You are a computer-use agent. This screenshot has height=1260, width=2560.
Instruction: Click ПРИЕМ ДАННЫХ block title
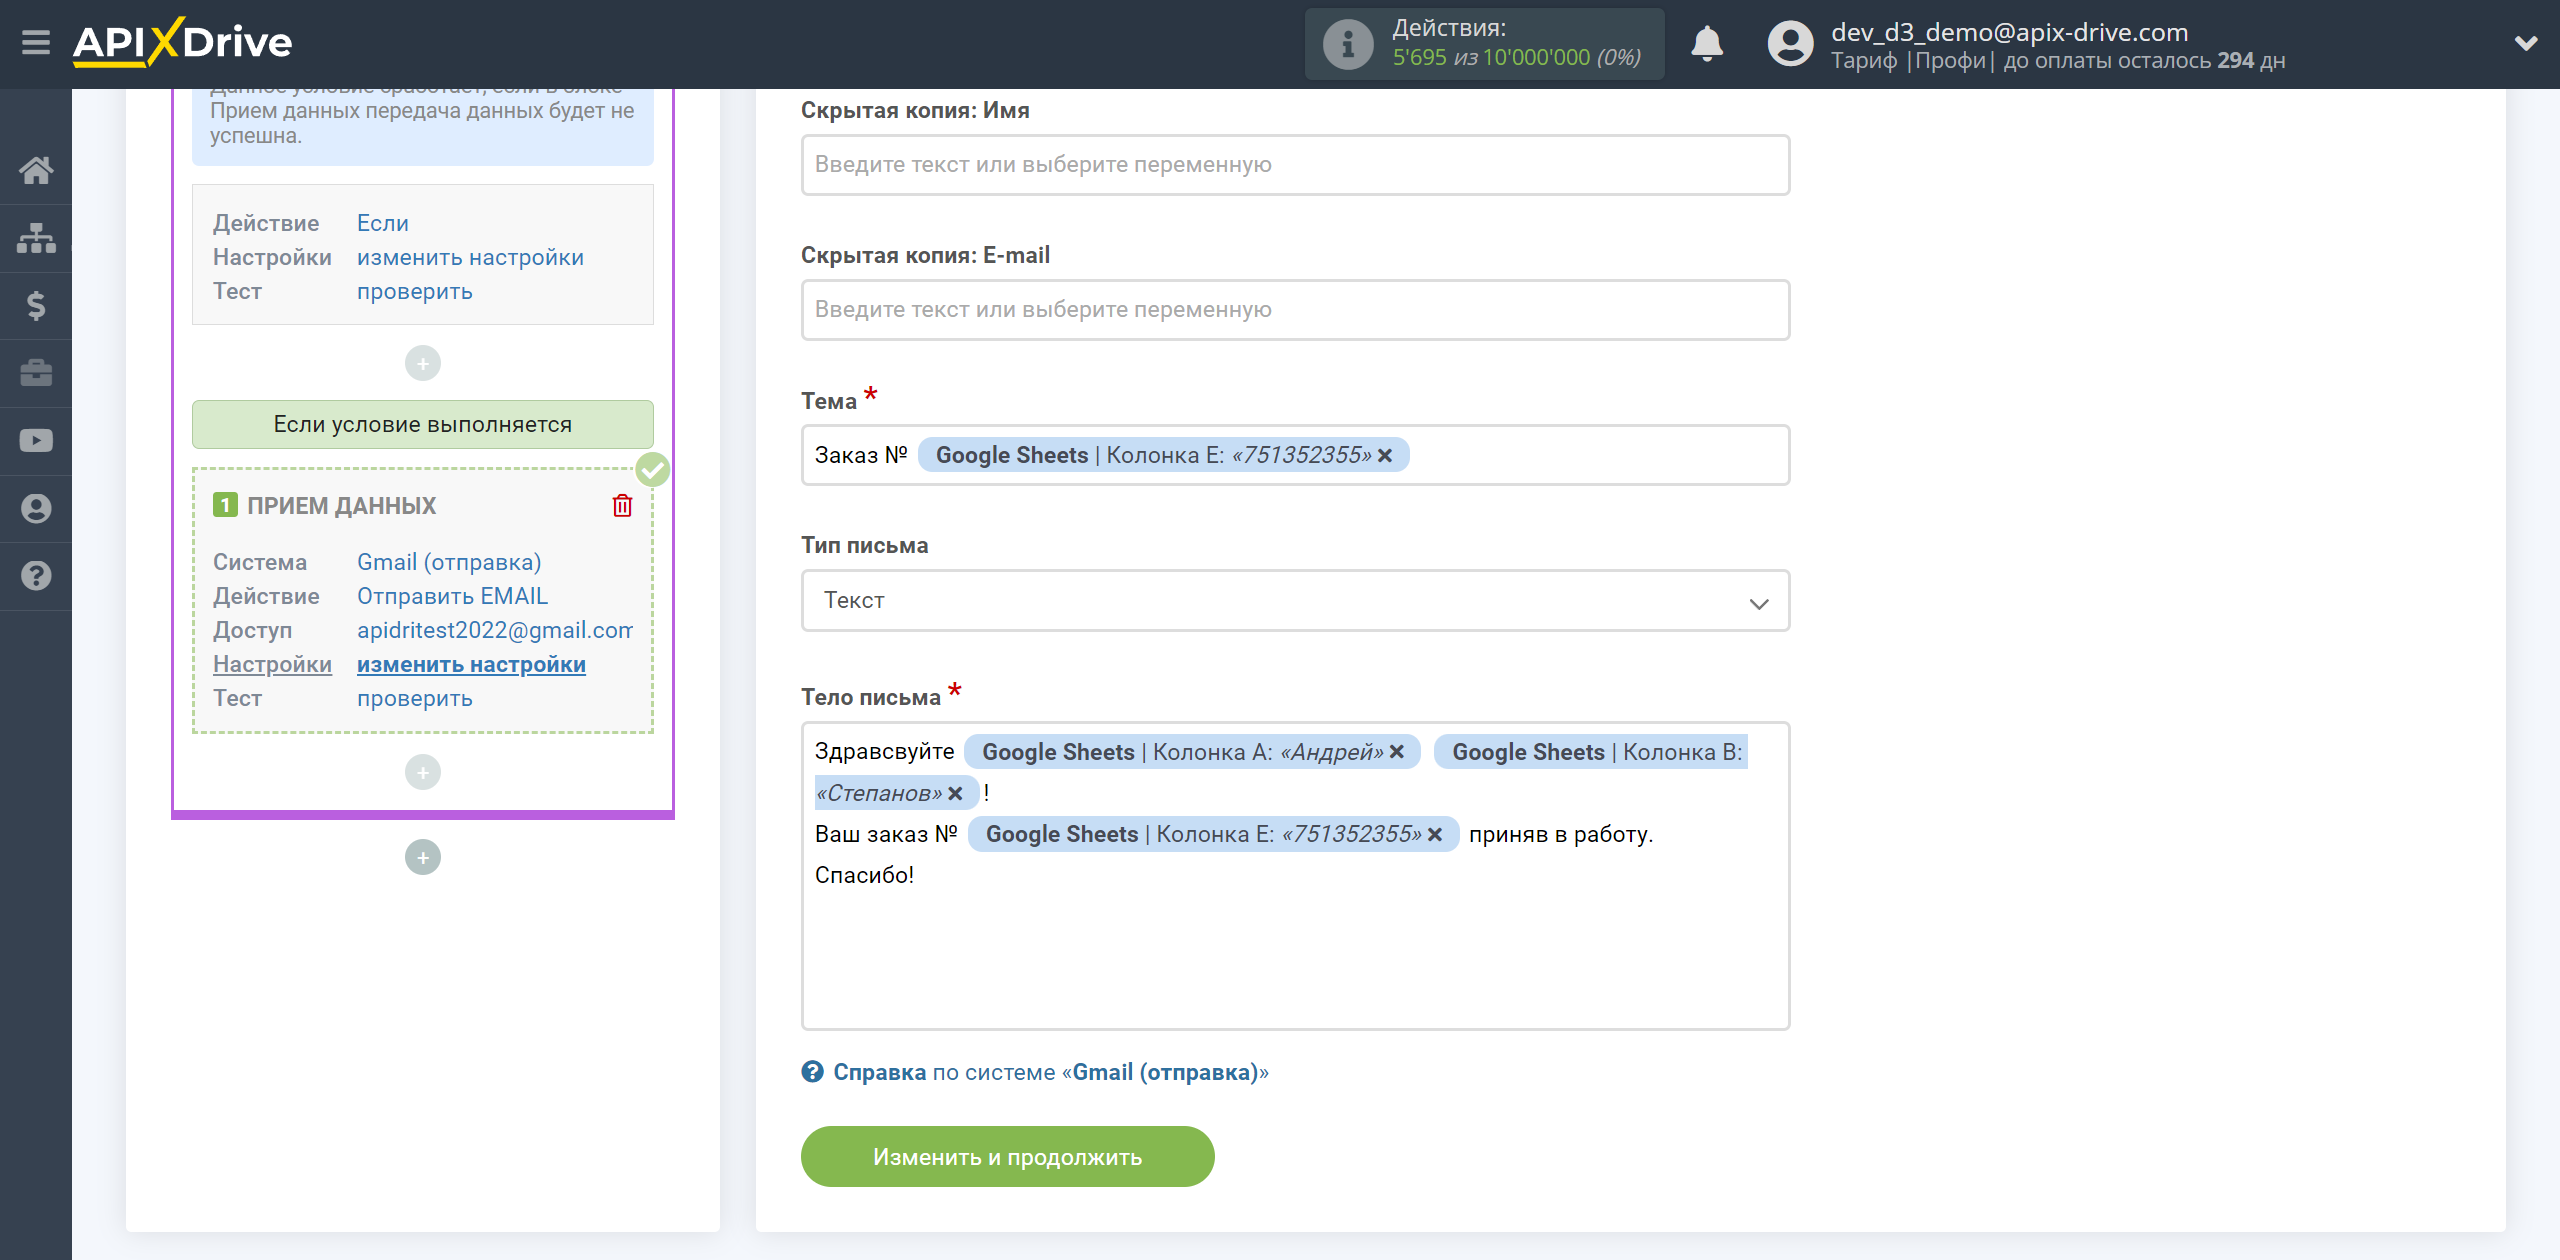coord(341,506)
